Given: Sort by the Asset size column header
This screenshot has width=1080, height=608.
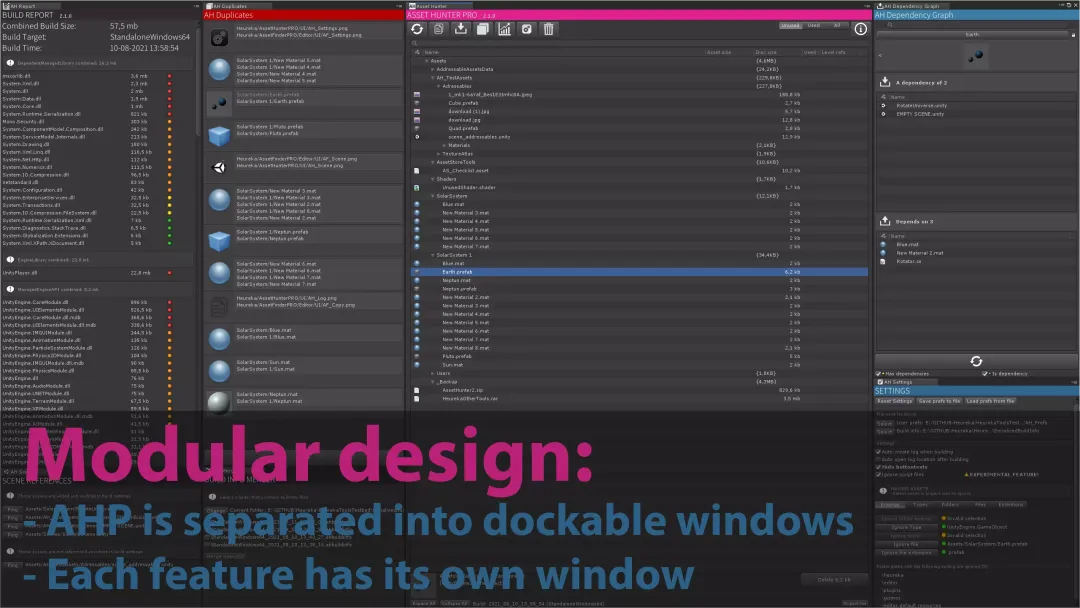Looking at the screenshot, I should click(718, 52).
